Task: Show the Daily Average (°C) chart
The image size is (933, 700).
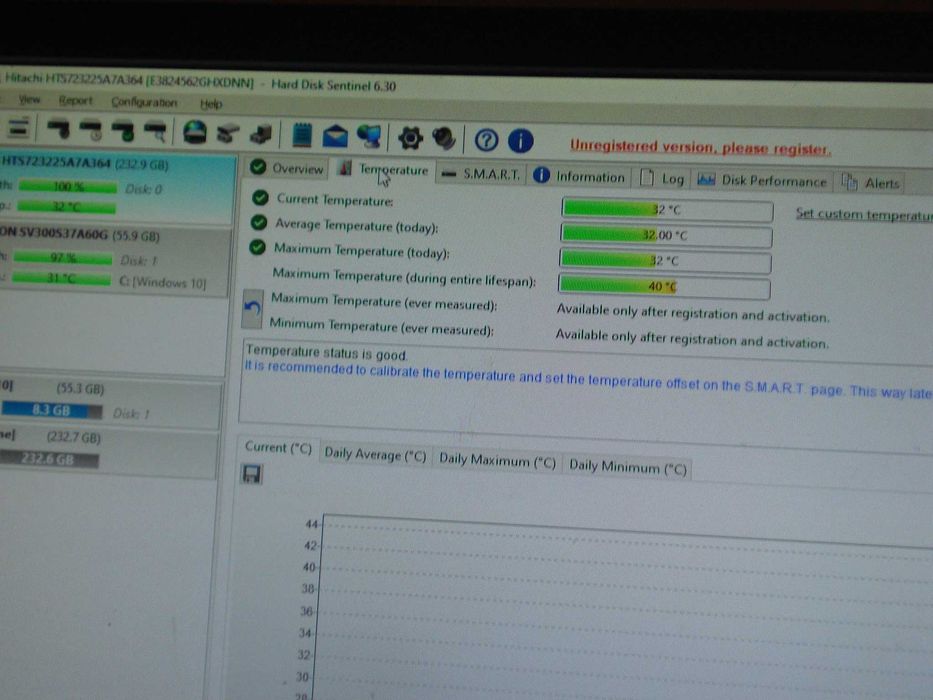Action: pos(375,455)
